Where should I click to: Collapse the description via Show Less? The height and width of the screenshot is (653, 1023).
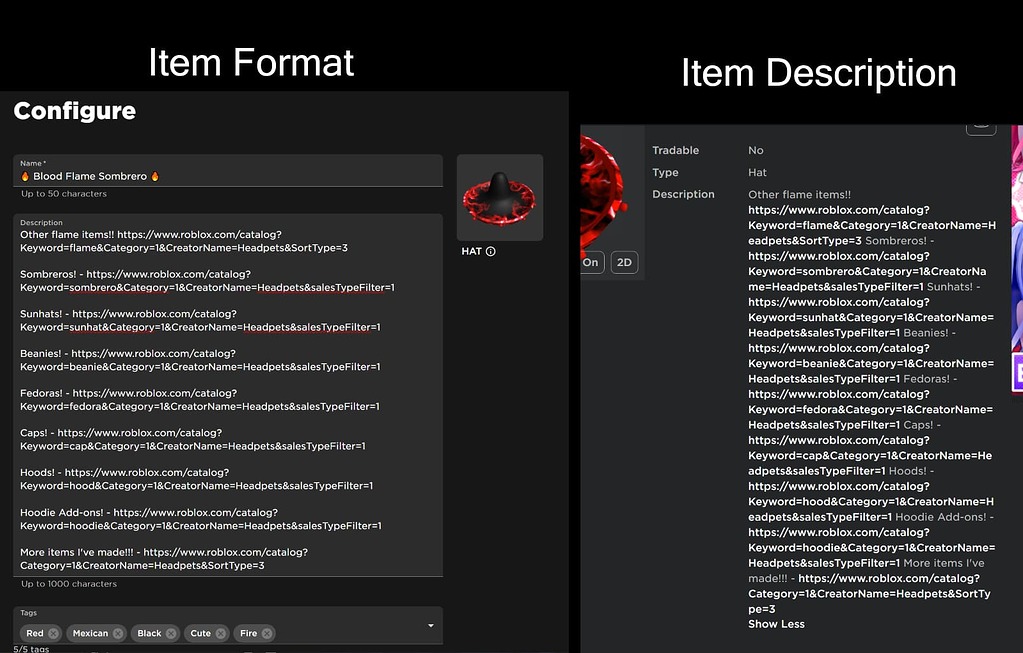tap(776, 623)
